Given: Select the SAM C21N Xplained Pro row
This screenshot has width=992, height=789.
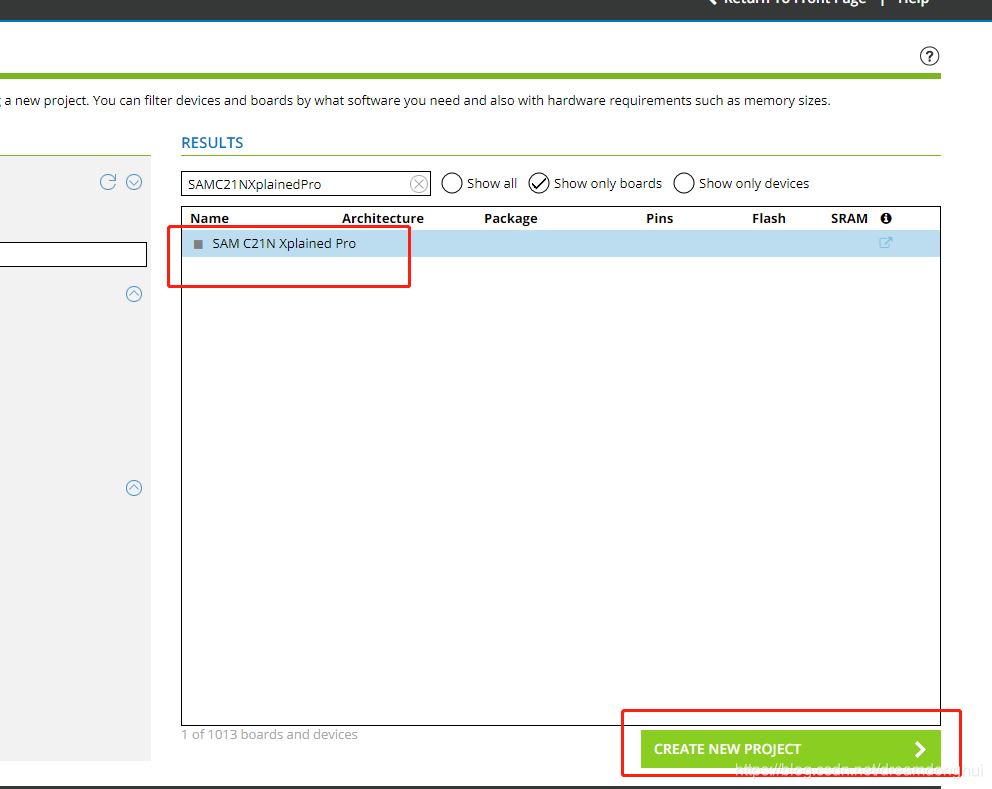Looking at the screenshot, I should 561,244.
